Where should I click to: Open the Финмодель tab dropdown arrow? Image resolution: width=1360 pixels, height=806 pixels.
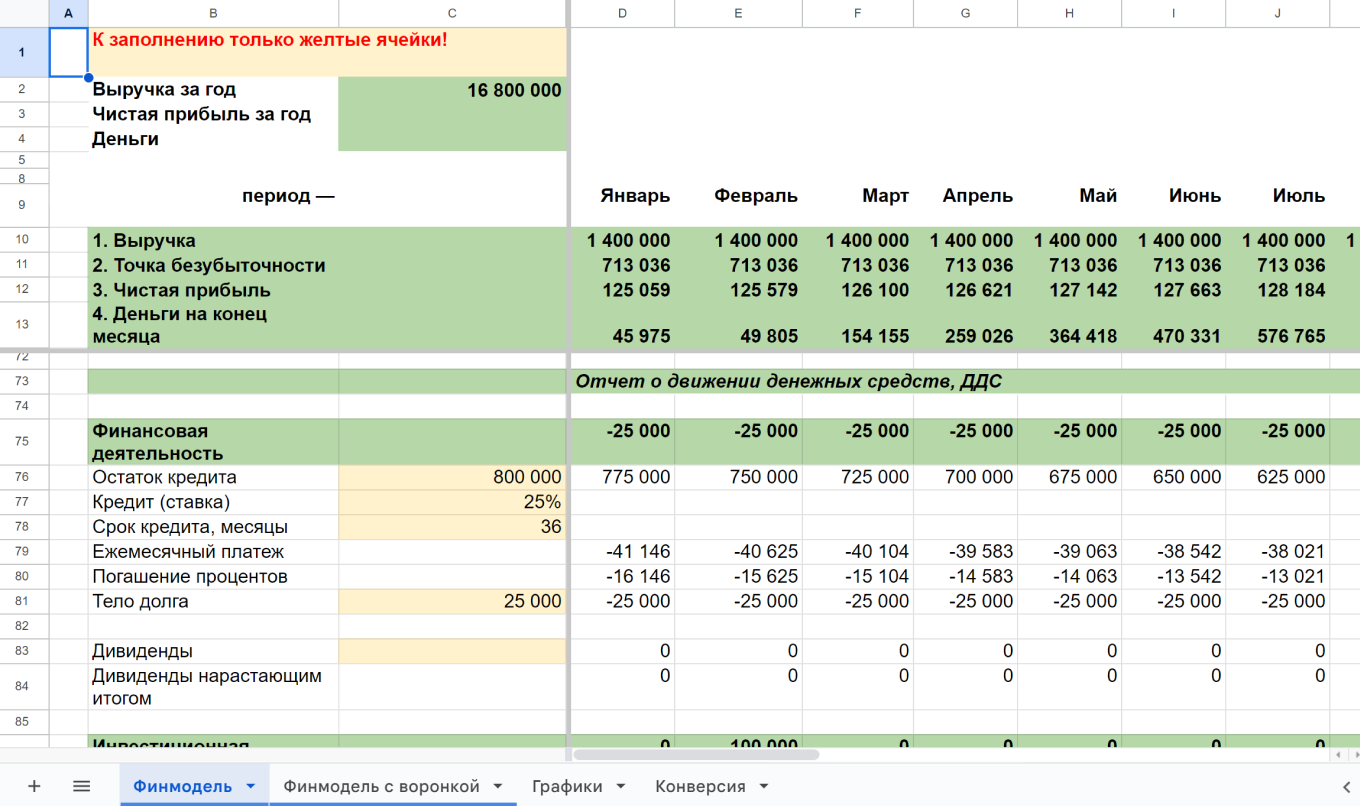251,787
